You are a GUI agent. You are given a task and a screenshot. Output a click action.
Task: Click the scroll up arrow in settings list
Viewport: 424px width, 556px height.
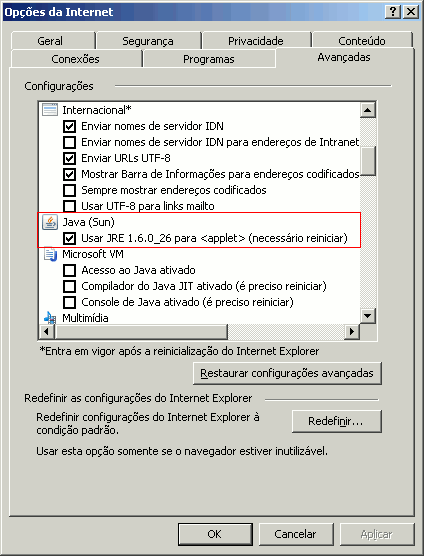pos(368,110)
